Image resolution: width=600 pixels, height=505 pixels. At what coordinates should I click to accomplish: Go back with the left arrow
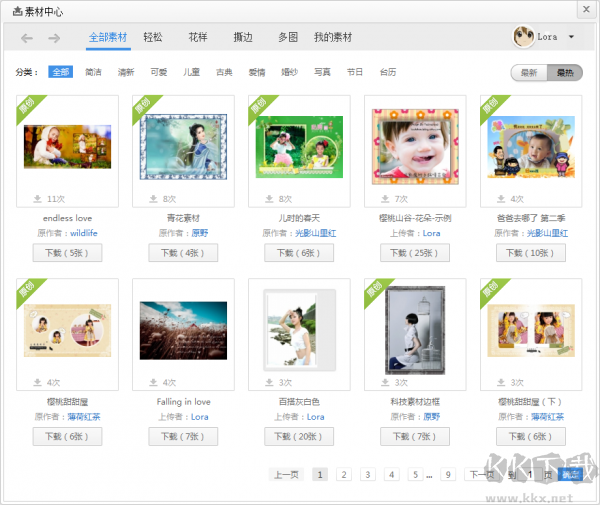coord(26,38)
